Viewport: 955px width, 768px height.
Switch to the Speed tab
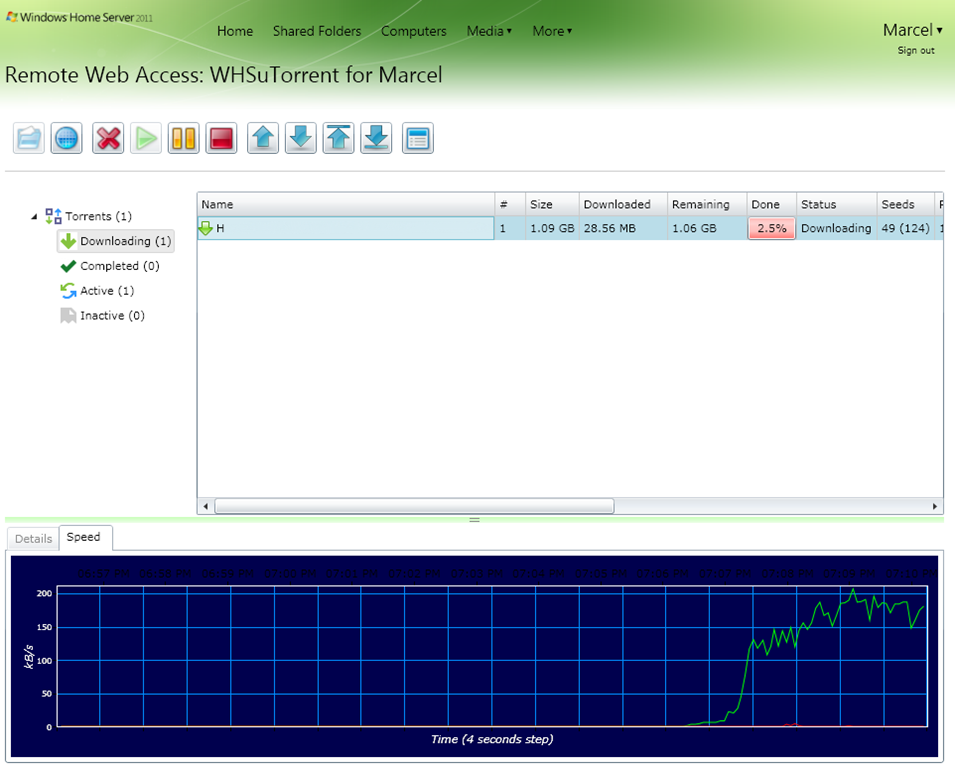(83, 537)
